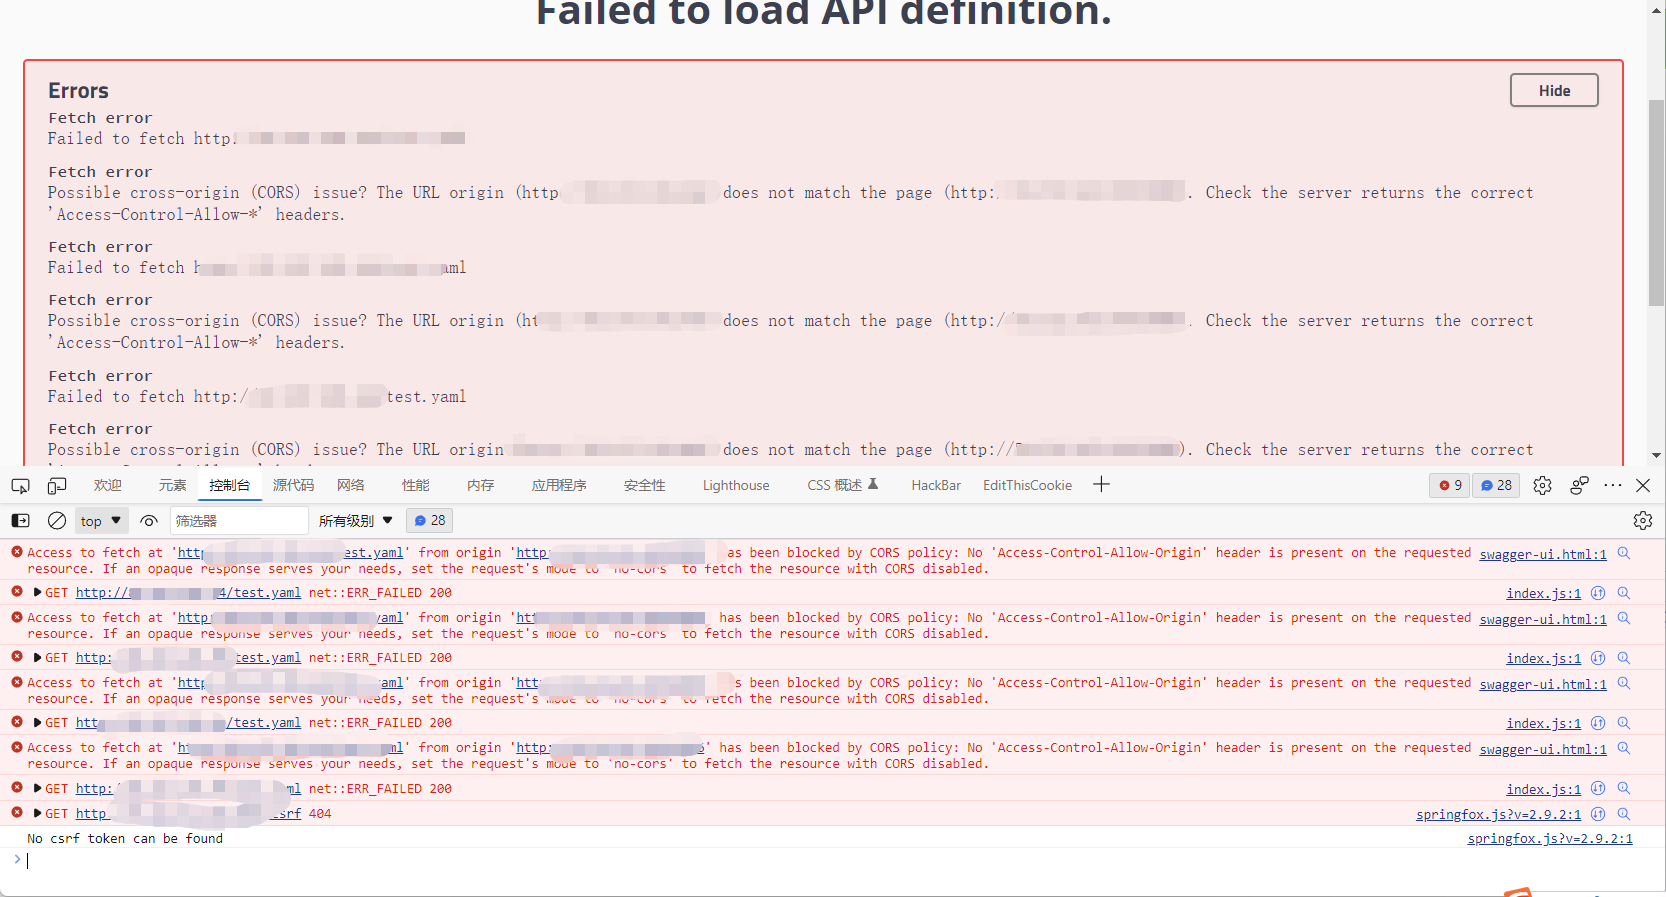Image resolution: width=1666 pixels, height=897 pixels.
Task: Switch to the 欢迎 tab
Action: [108, 485]
